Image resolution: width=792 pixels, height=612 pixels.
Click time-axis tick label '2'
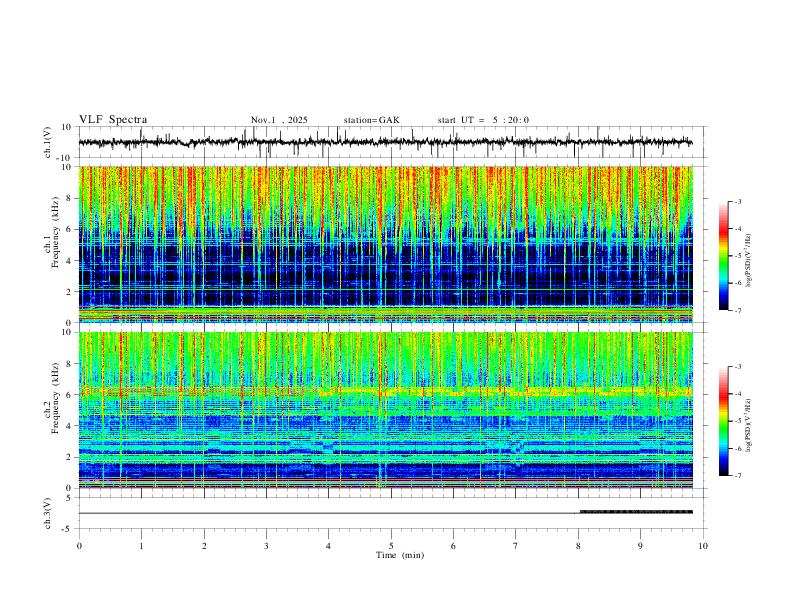pos(204,546)
